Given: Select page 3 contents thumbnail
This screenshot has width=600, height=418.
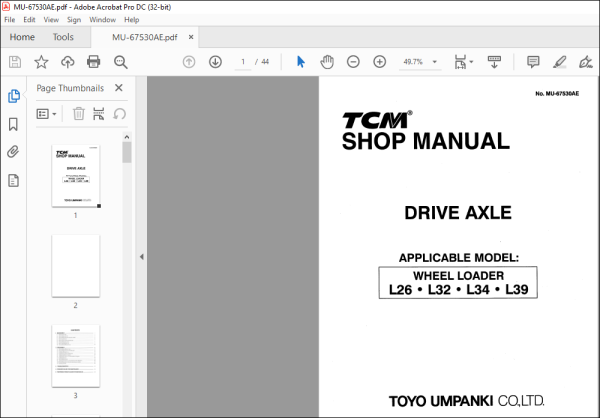Looking at the screenshot, I should pos(76,356).
